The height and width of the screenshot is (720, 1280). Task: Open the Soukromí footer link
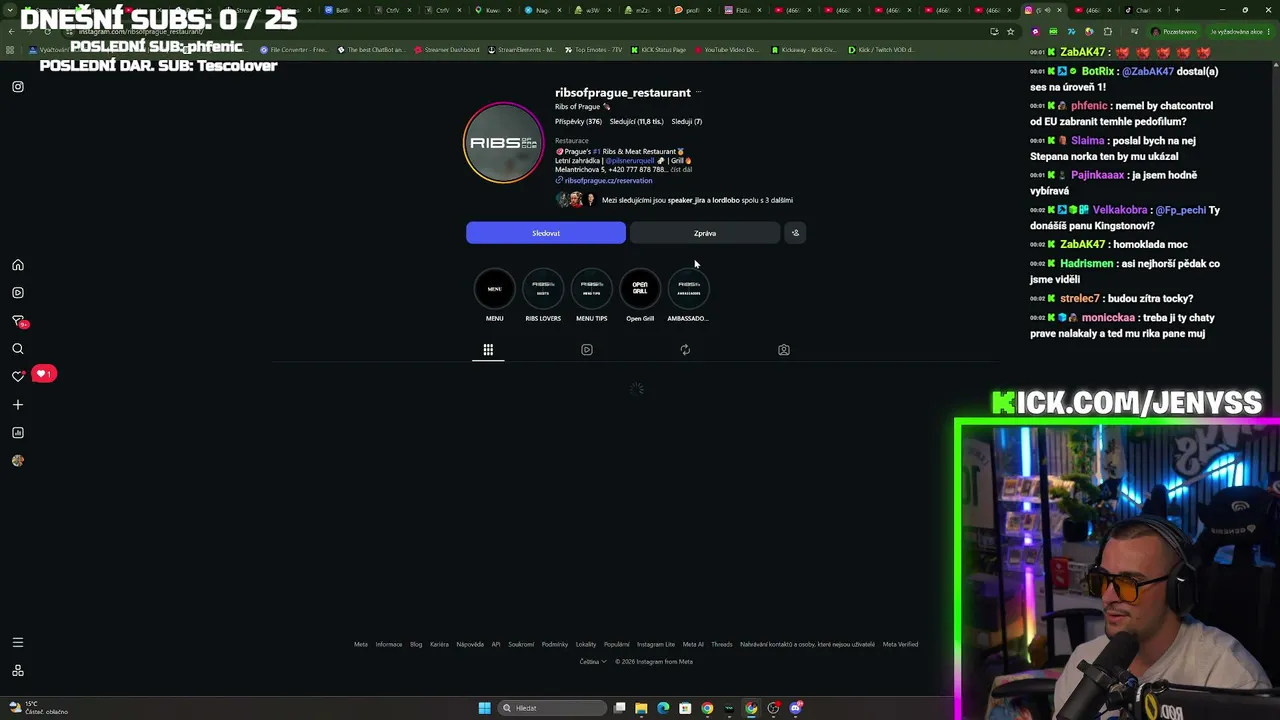(521, 644)
